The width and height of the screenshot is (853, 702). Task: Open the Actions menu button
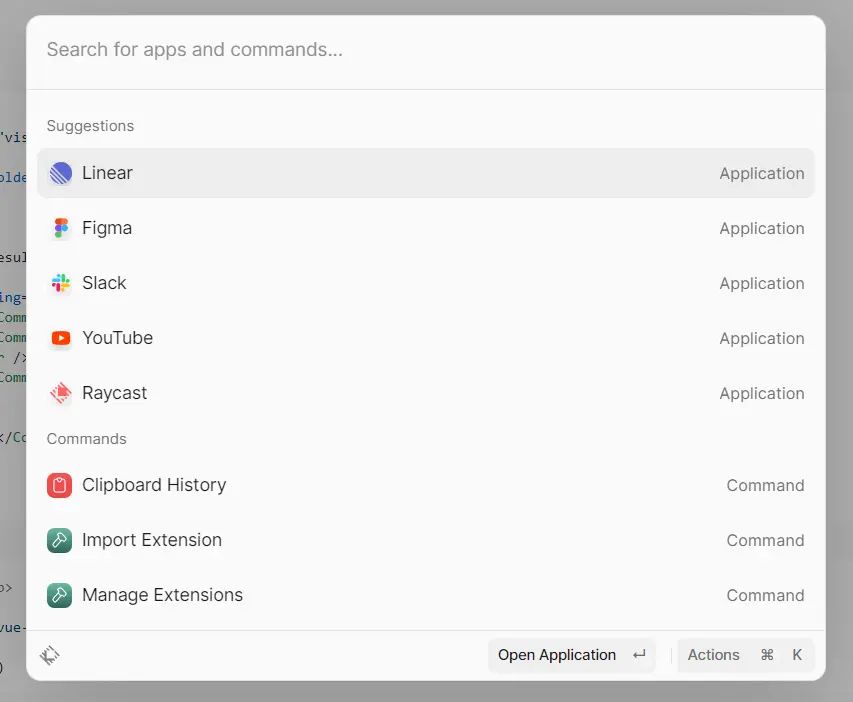pos(713,655)
